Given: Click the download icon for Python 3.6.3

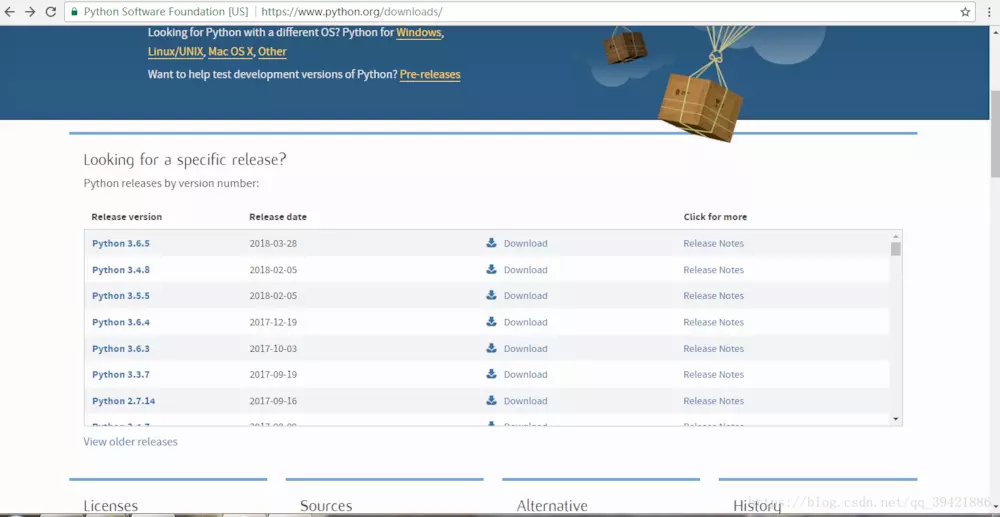Looking at the screenshot, I should pyautogui.click(x=491, y=348).
